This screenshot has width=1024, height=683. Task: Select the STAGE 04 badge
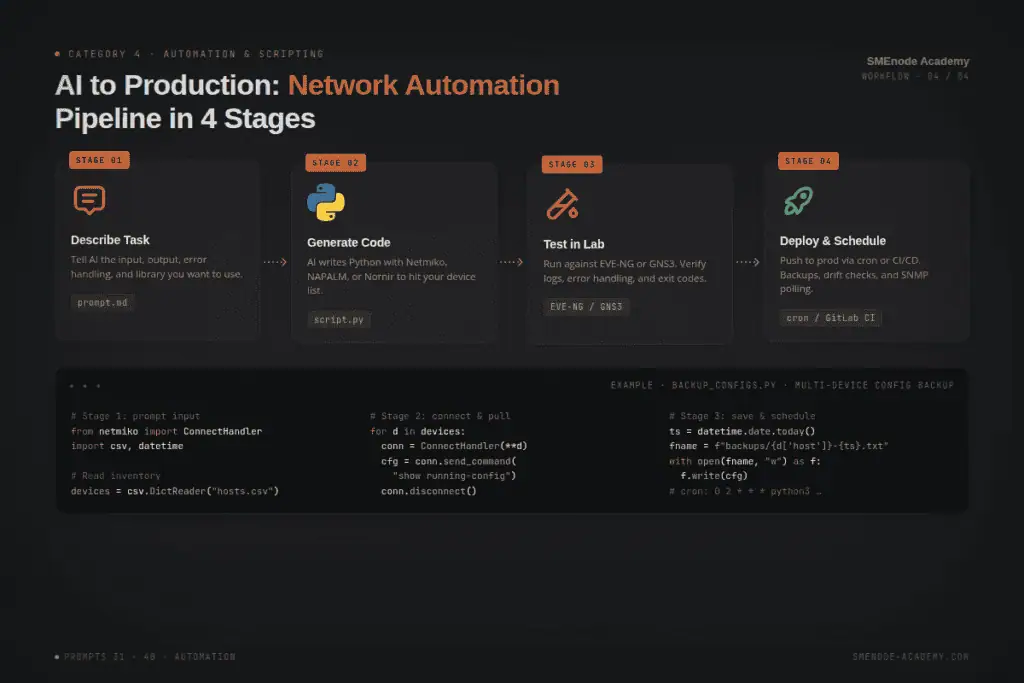(808, 161)
